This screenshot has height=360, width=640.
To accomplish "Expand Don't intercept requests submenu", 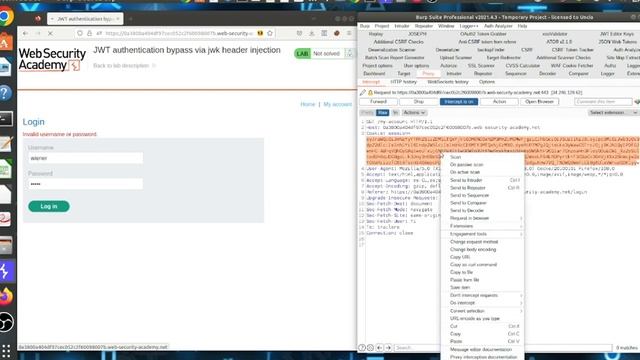I will coord(482,296).
